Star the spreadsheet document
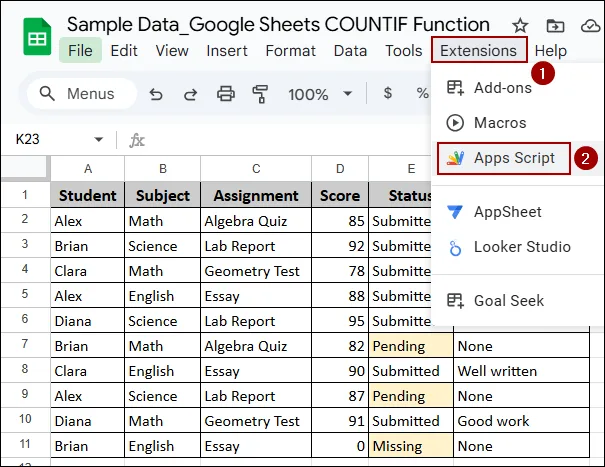The width and height of the screenshot is (605, 467). 520,25
